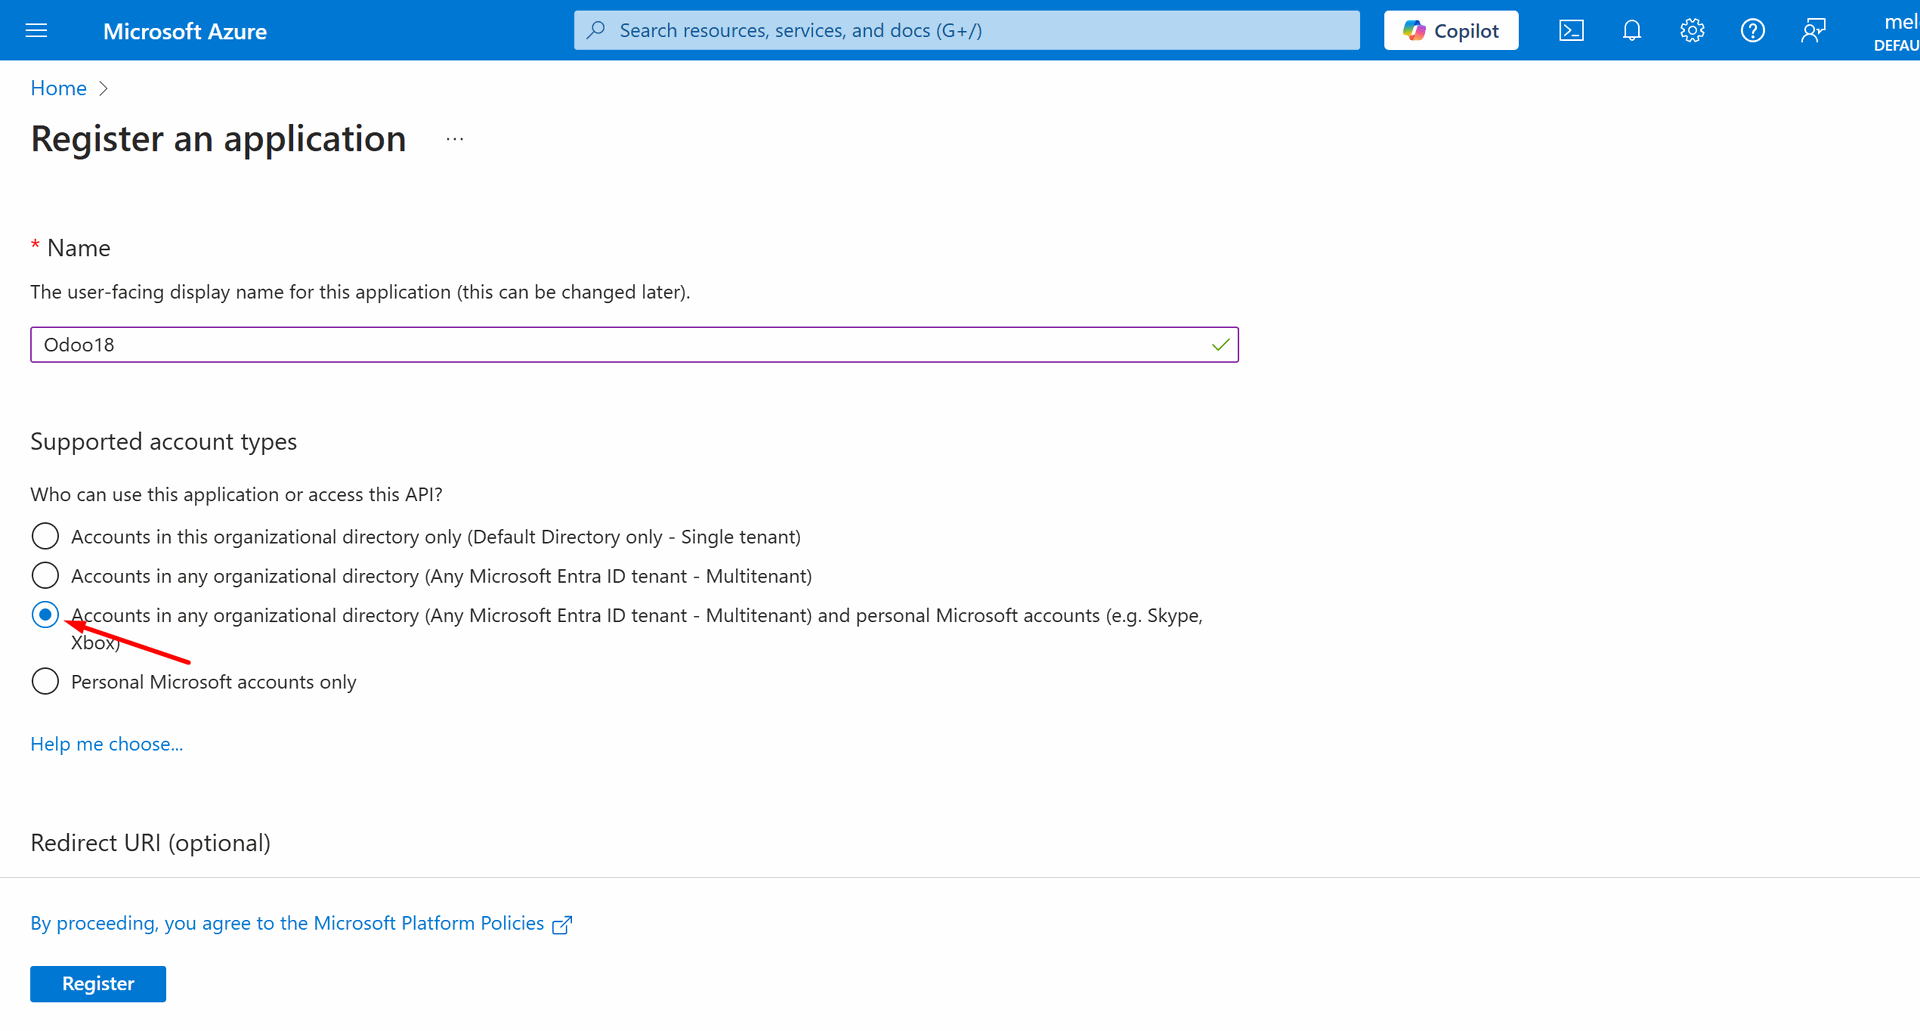
Task: Click the Register button
Action: (x=98, y=984)
